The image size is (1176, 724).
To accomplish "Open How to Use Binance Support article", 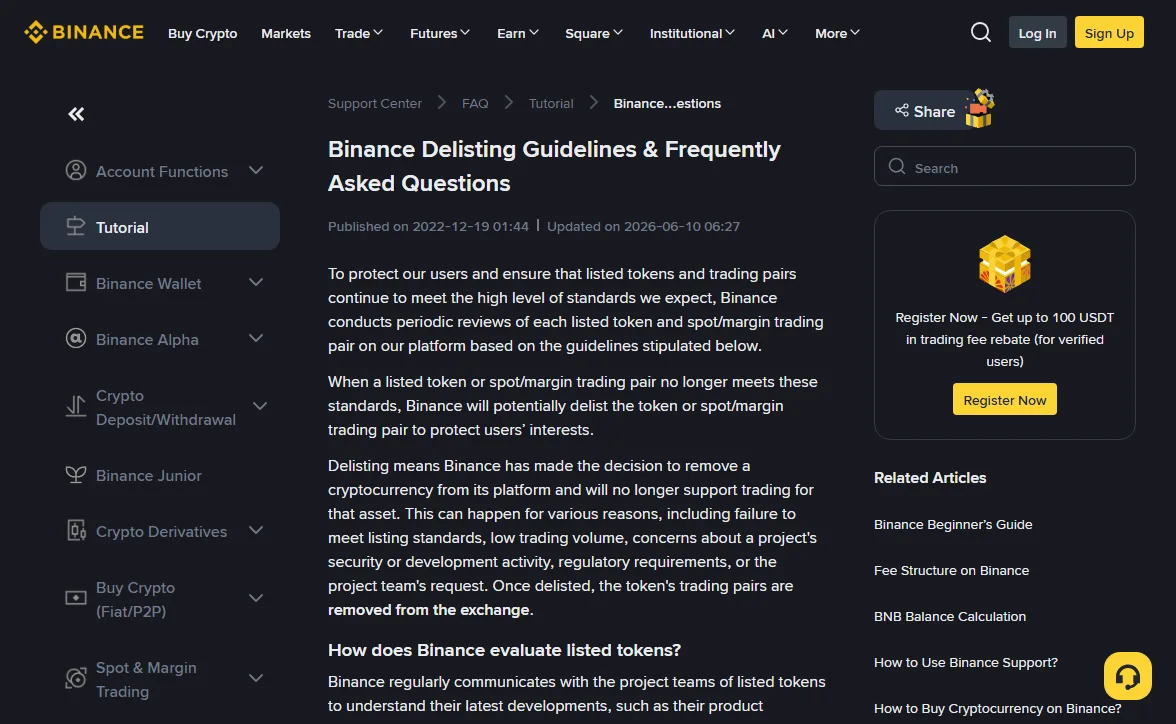I will coord(965,662).
